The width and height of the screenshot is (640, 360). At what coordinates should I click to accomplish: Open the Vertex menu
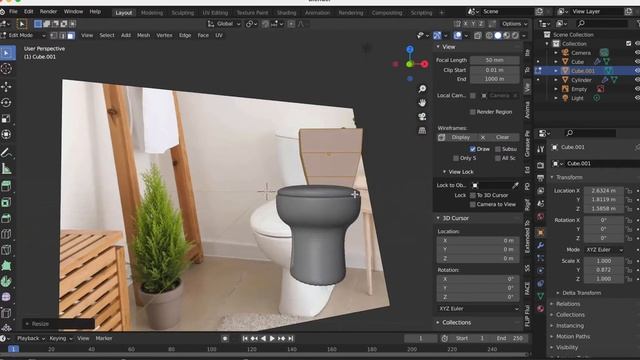click(164, 36)
